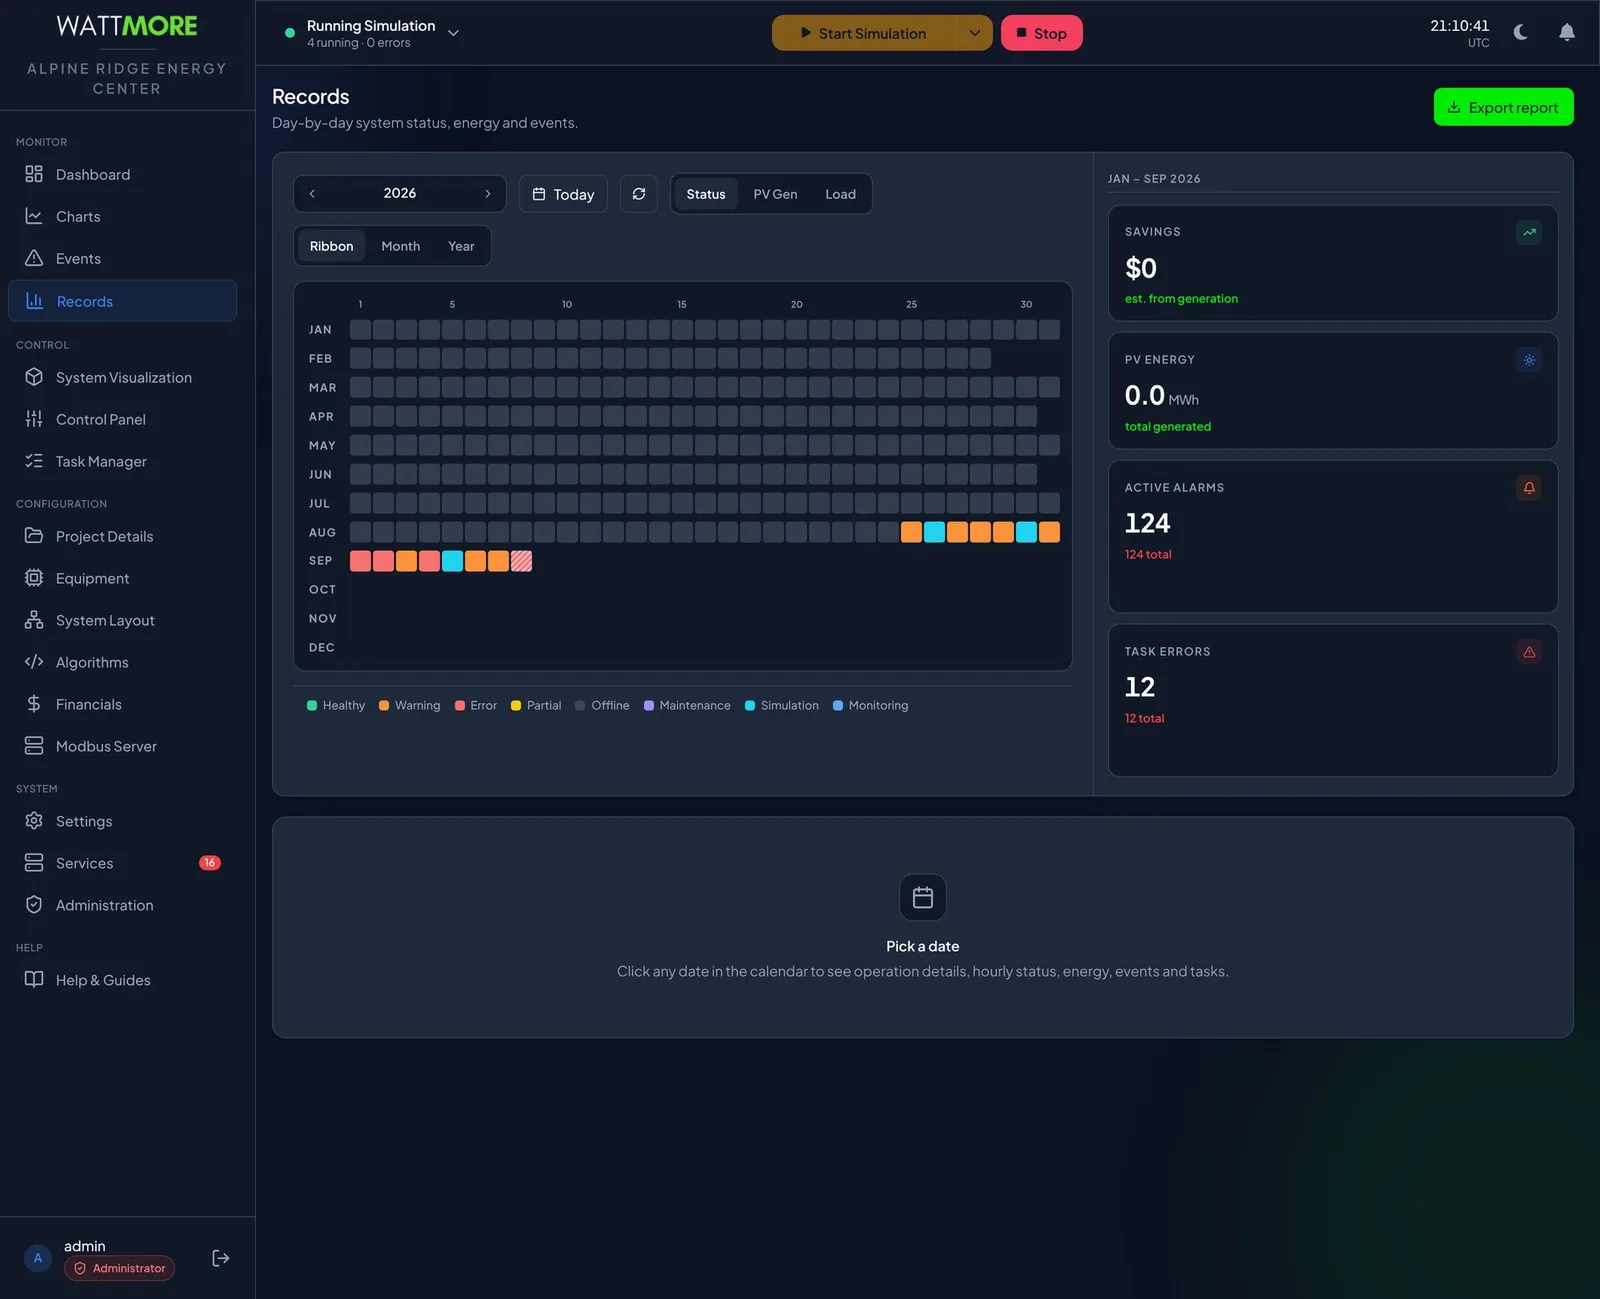This screenshot has height=1299, width=1600.
Task: Expand the Running Simulation status dropdown
Action: (453, 33)
